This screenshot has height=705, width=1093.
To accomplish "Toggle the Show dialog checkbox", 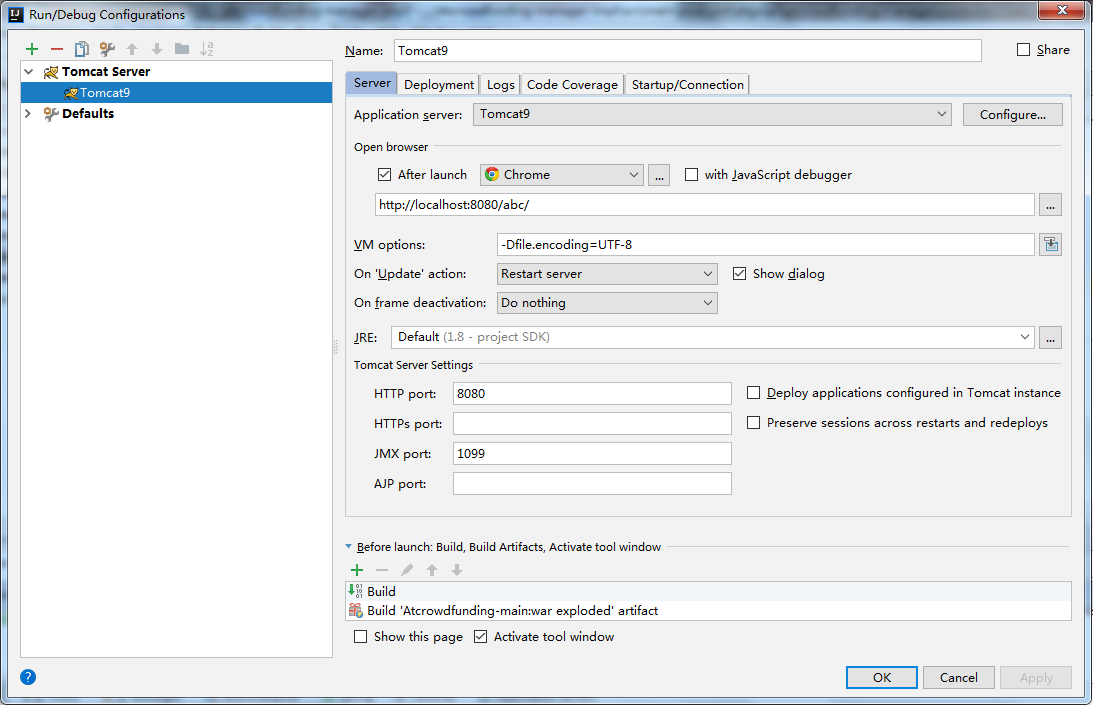I will pos(740,273).
